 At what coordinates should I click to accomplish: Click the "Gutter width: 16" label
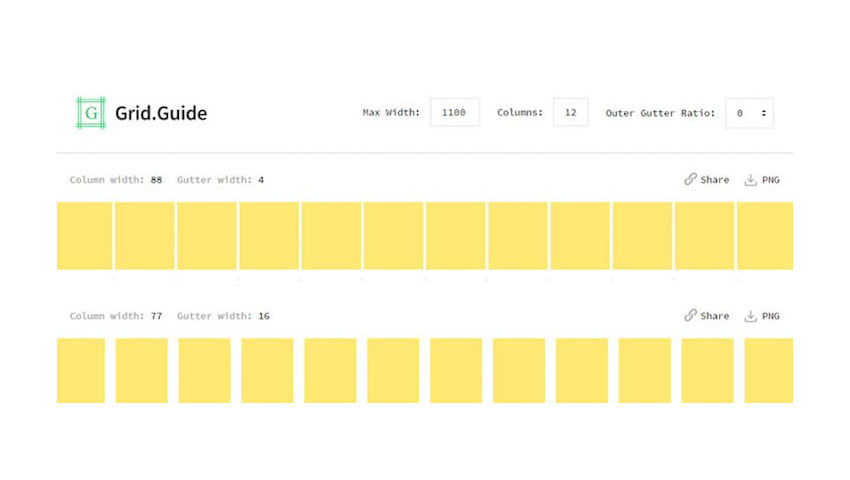click(x=223, y=316)
